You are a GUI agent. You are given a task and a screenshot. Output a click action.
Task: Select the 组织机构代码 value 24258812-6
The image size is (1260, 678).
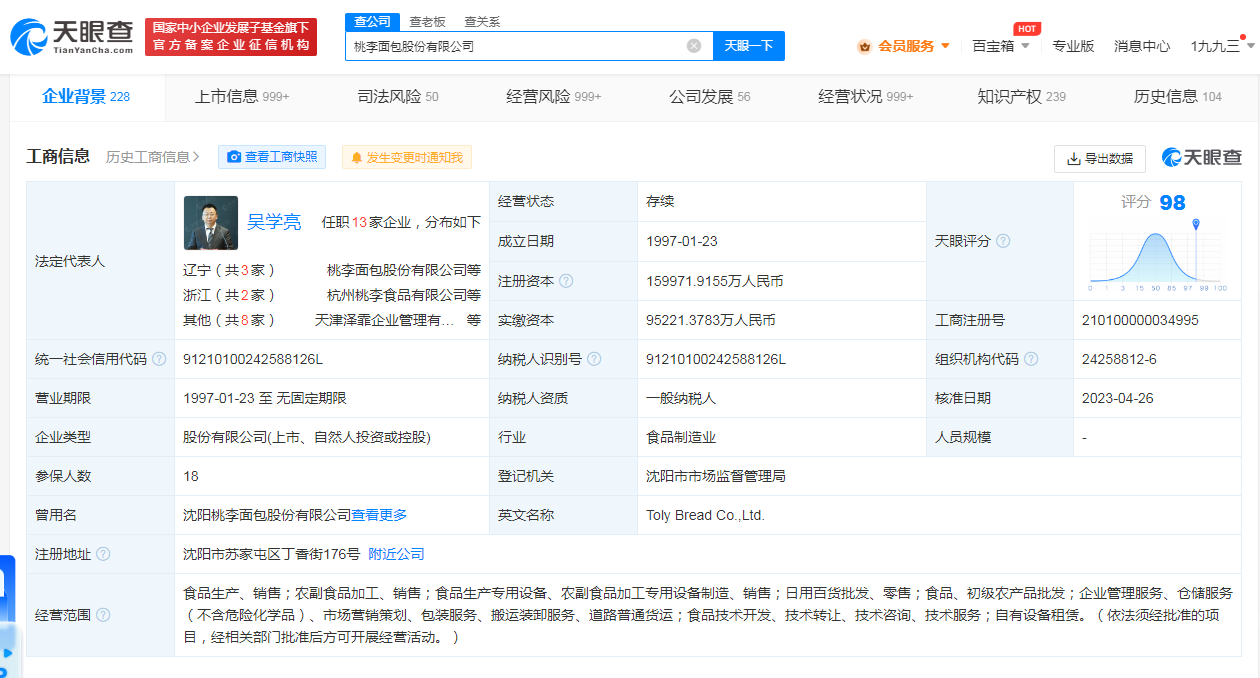(1119, 359)
